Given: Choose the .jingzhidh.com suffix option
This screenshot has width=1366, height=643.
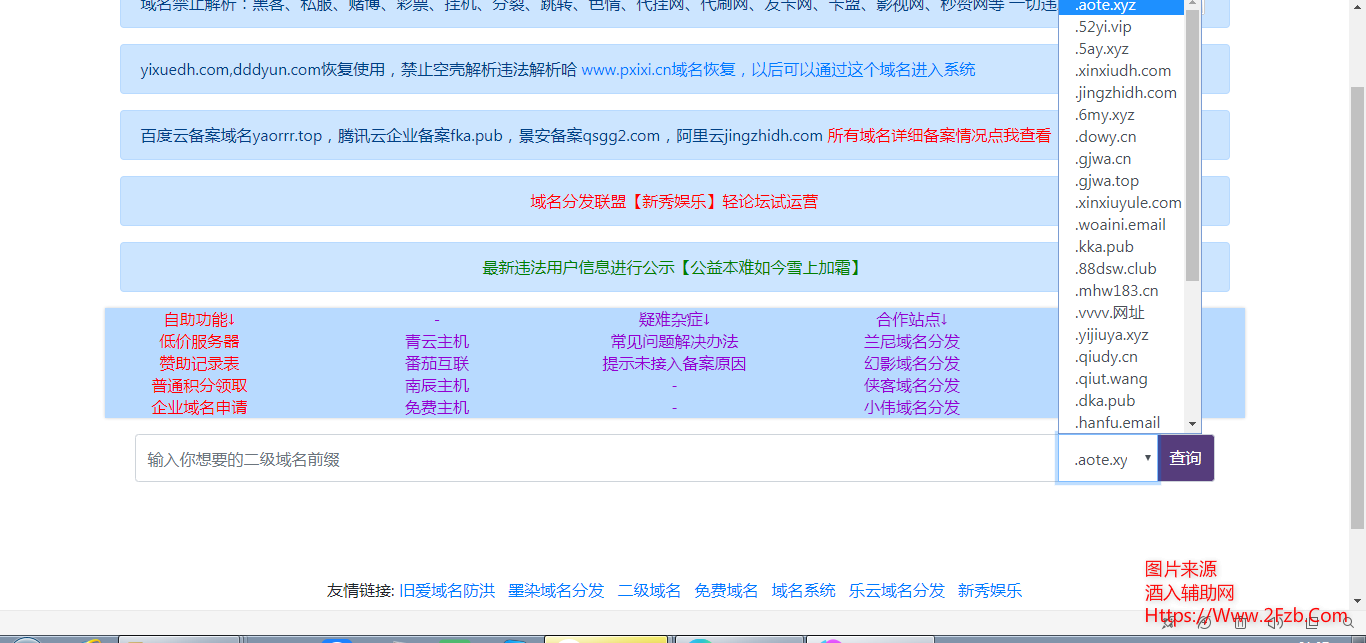Looking at the screenshot, I should click(1125, 93).
